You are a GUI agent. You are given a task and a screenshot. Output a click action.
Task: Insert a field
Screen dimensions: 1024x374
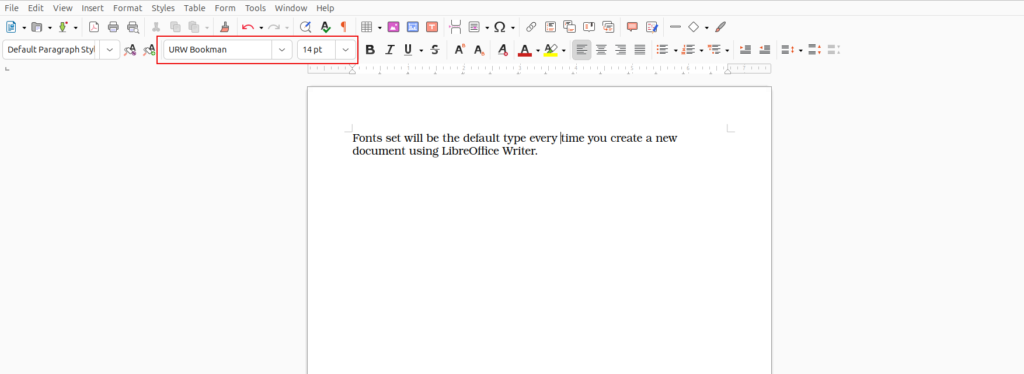pos(474,27)
